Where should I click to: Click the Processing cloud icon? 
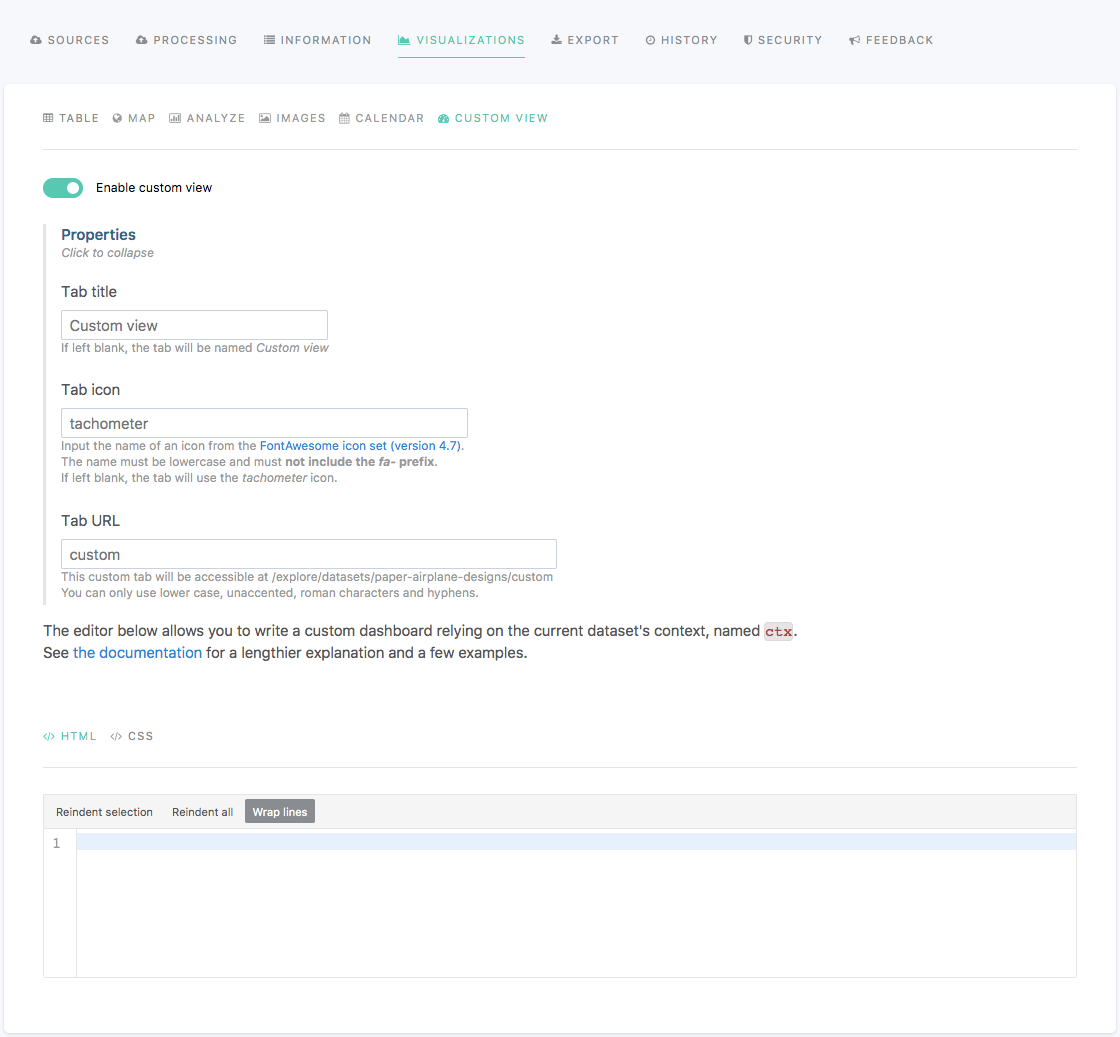click(x=142, y=40)
